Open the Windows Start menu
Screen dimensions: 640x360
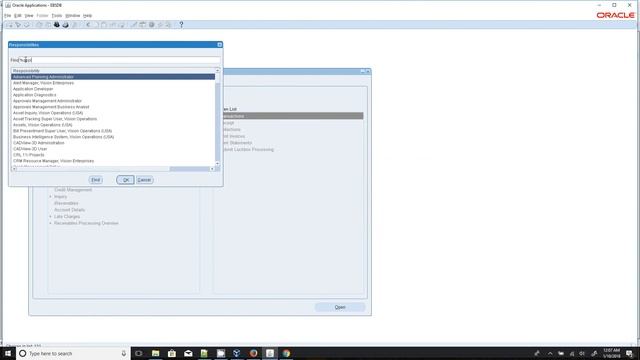click(x=8, y=353)
